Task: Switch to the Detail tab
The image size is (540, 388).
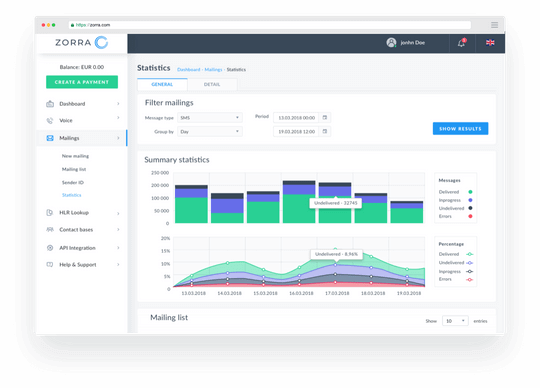Action: click(x=212, y=84)
